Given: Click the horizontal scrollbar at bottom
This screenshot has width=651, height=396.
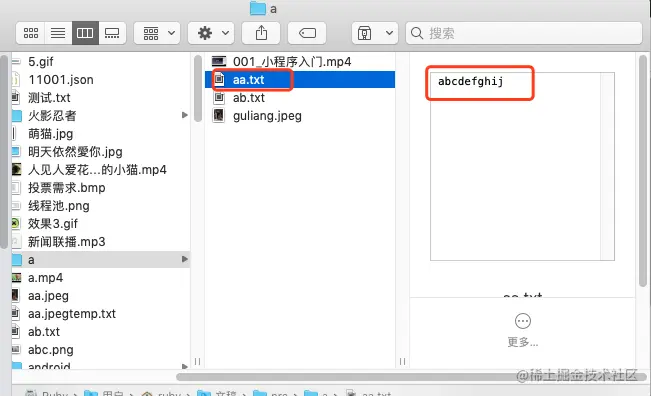Looking at the screenshot, I should (x=411, y=377).
